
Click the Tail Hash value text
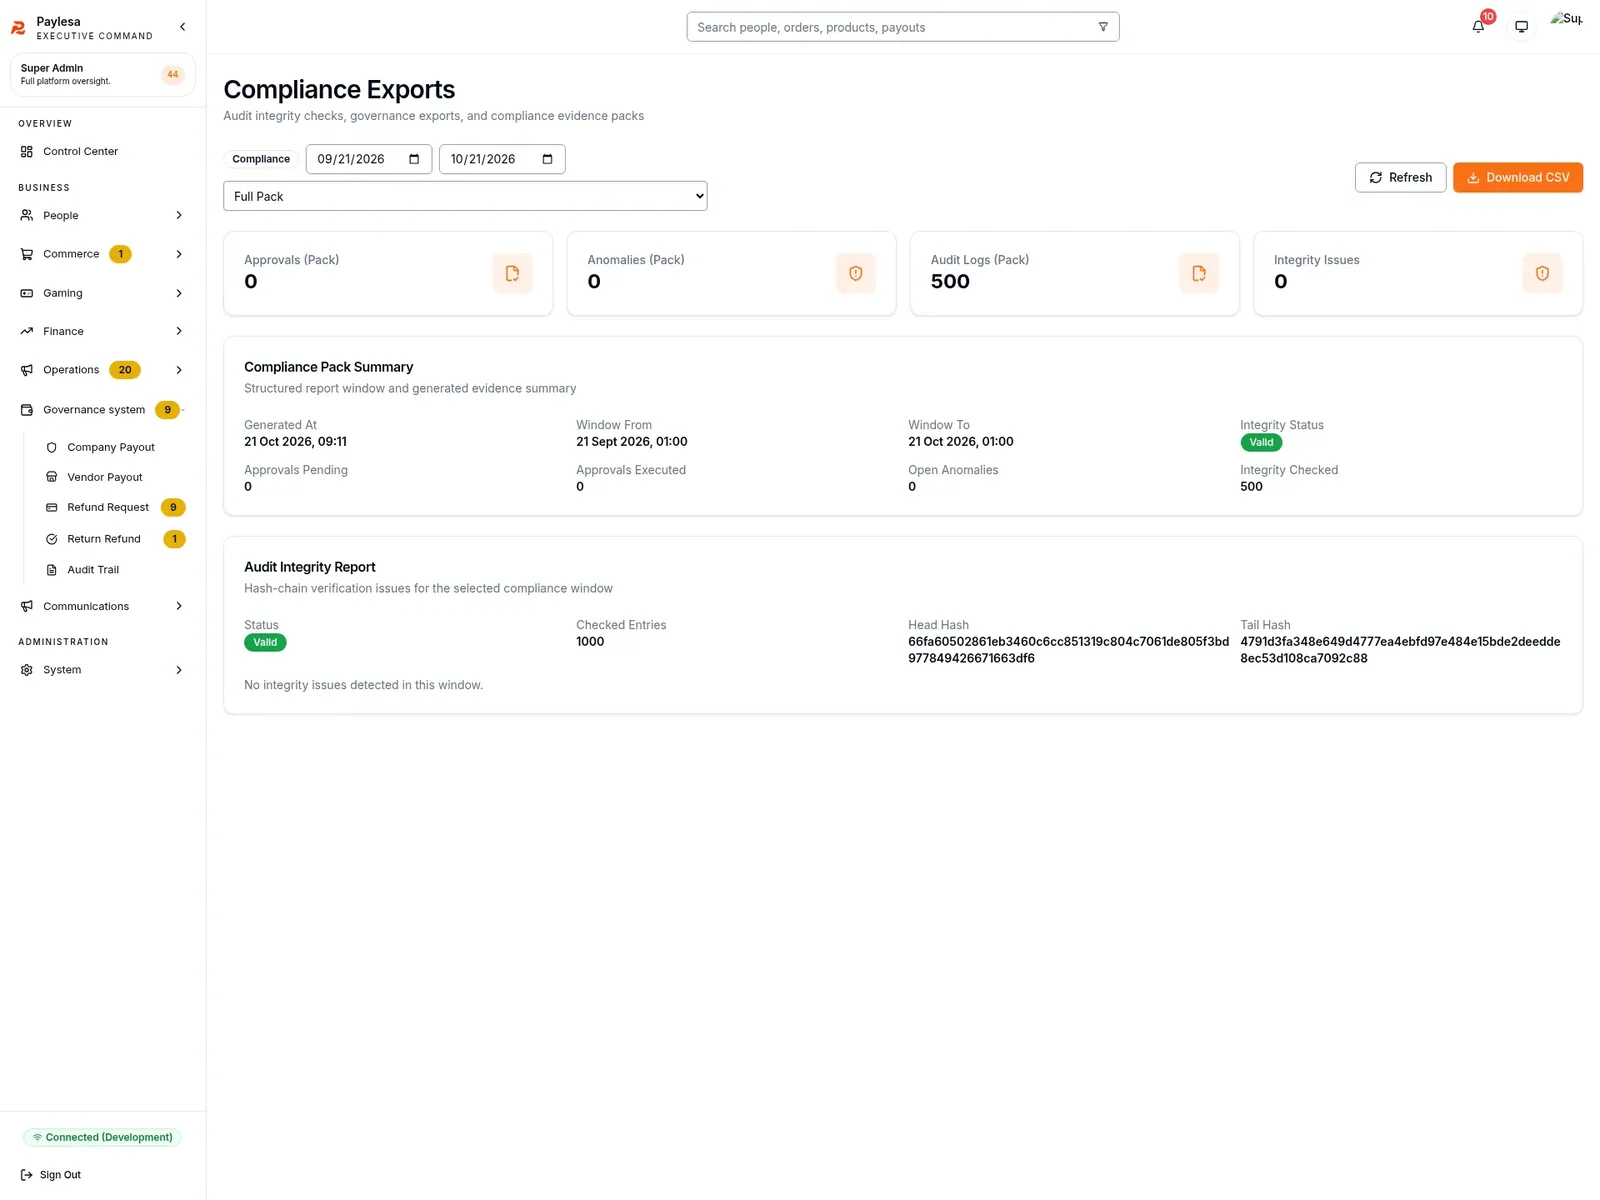[x=1400, y=650]
